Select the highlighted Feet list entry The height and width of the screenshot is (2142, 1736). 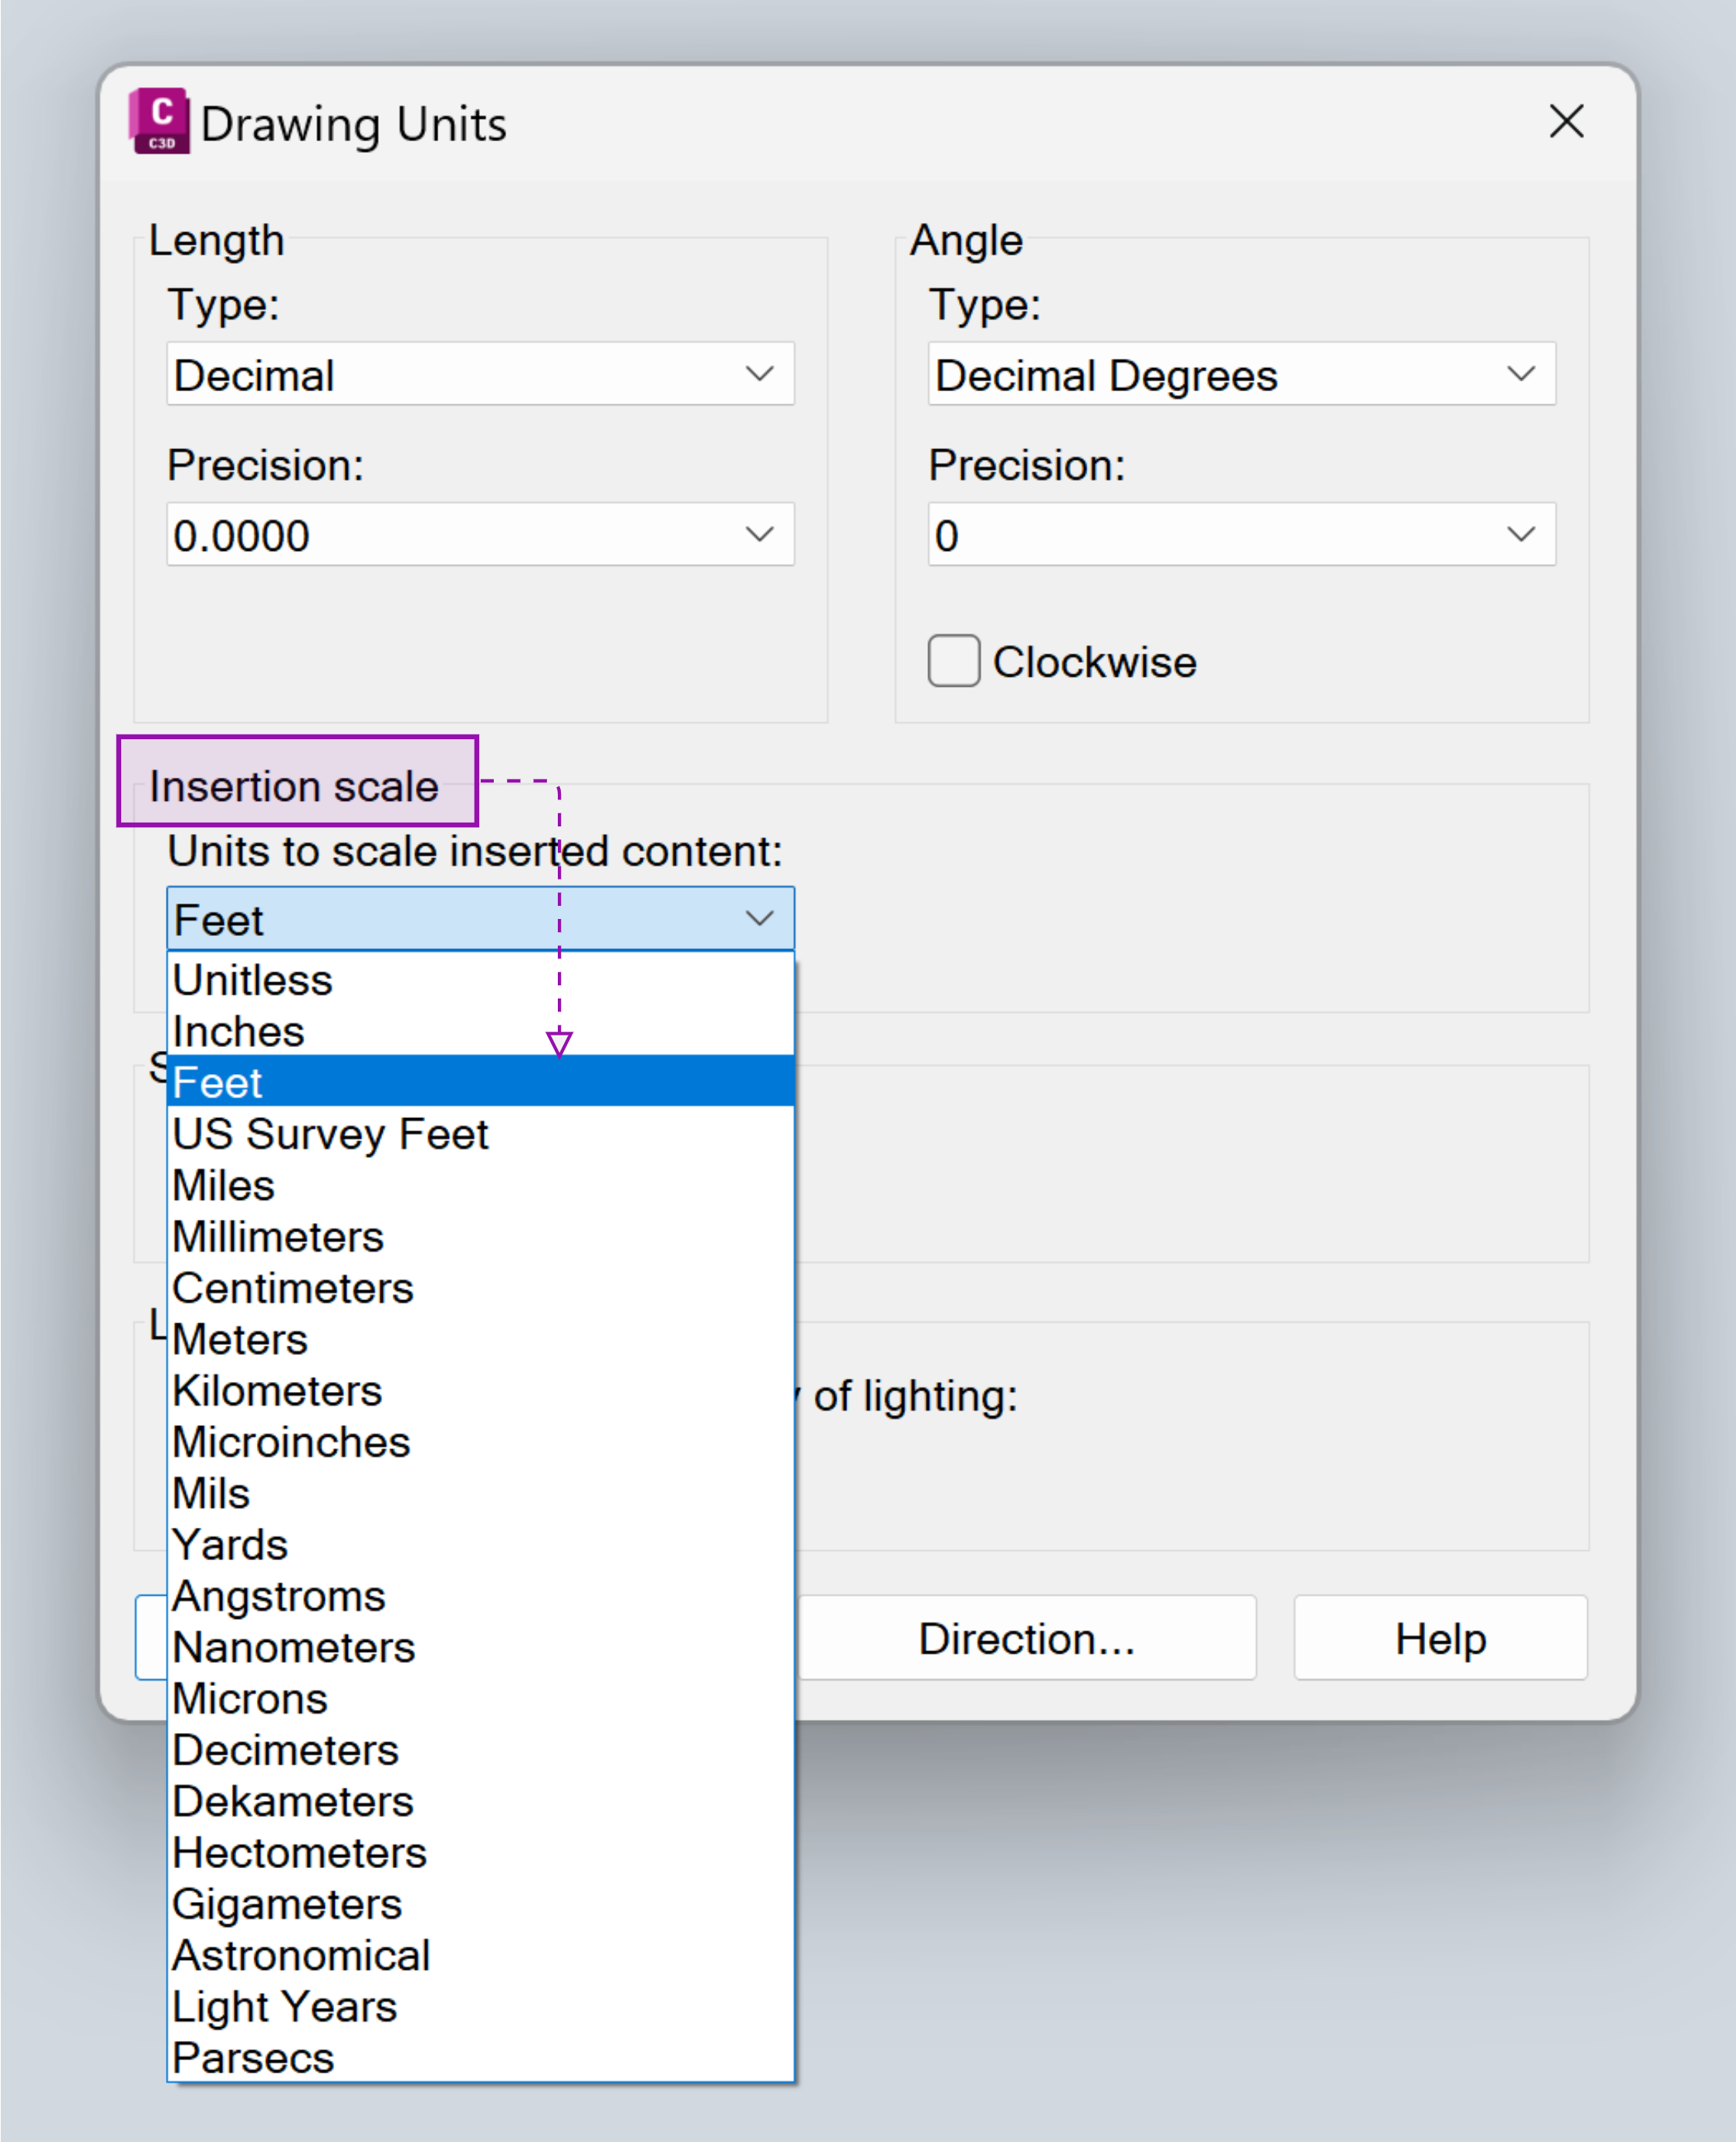pyautogui.click(x=218, y=1082)
